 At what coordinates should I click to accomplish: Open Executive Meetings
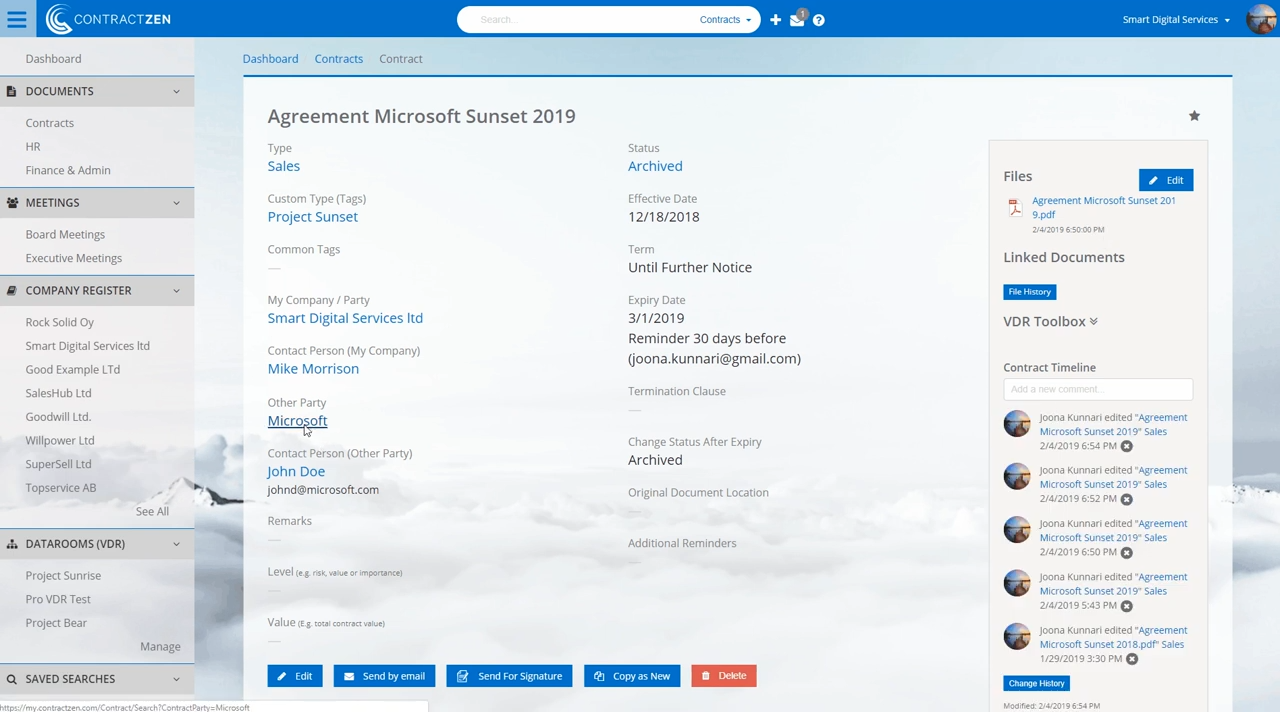pos(74,258)
